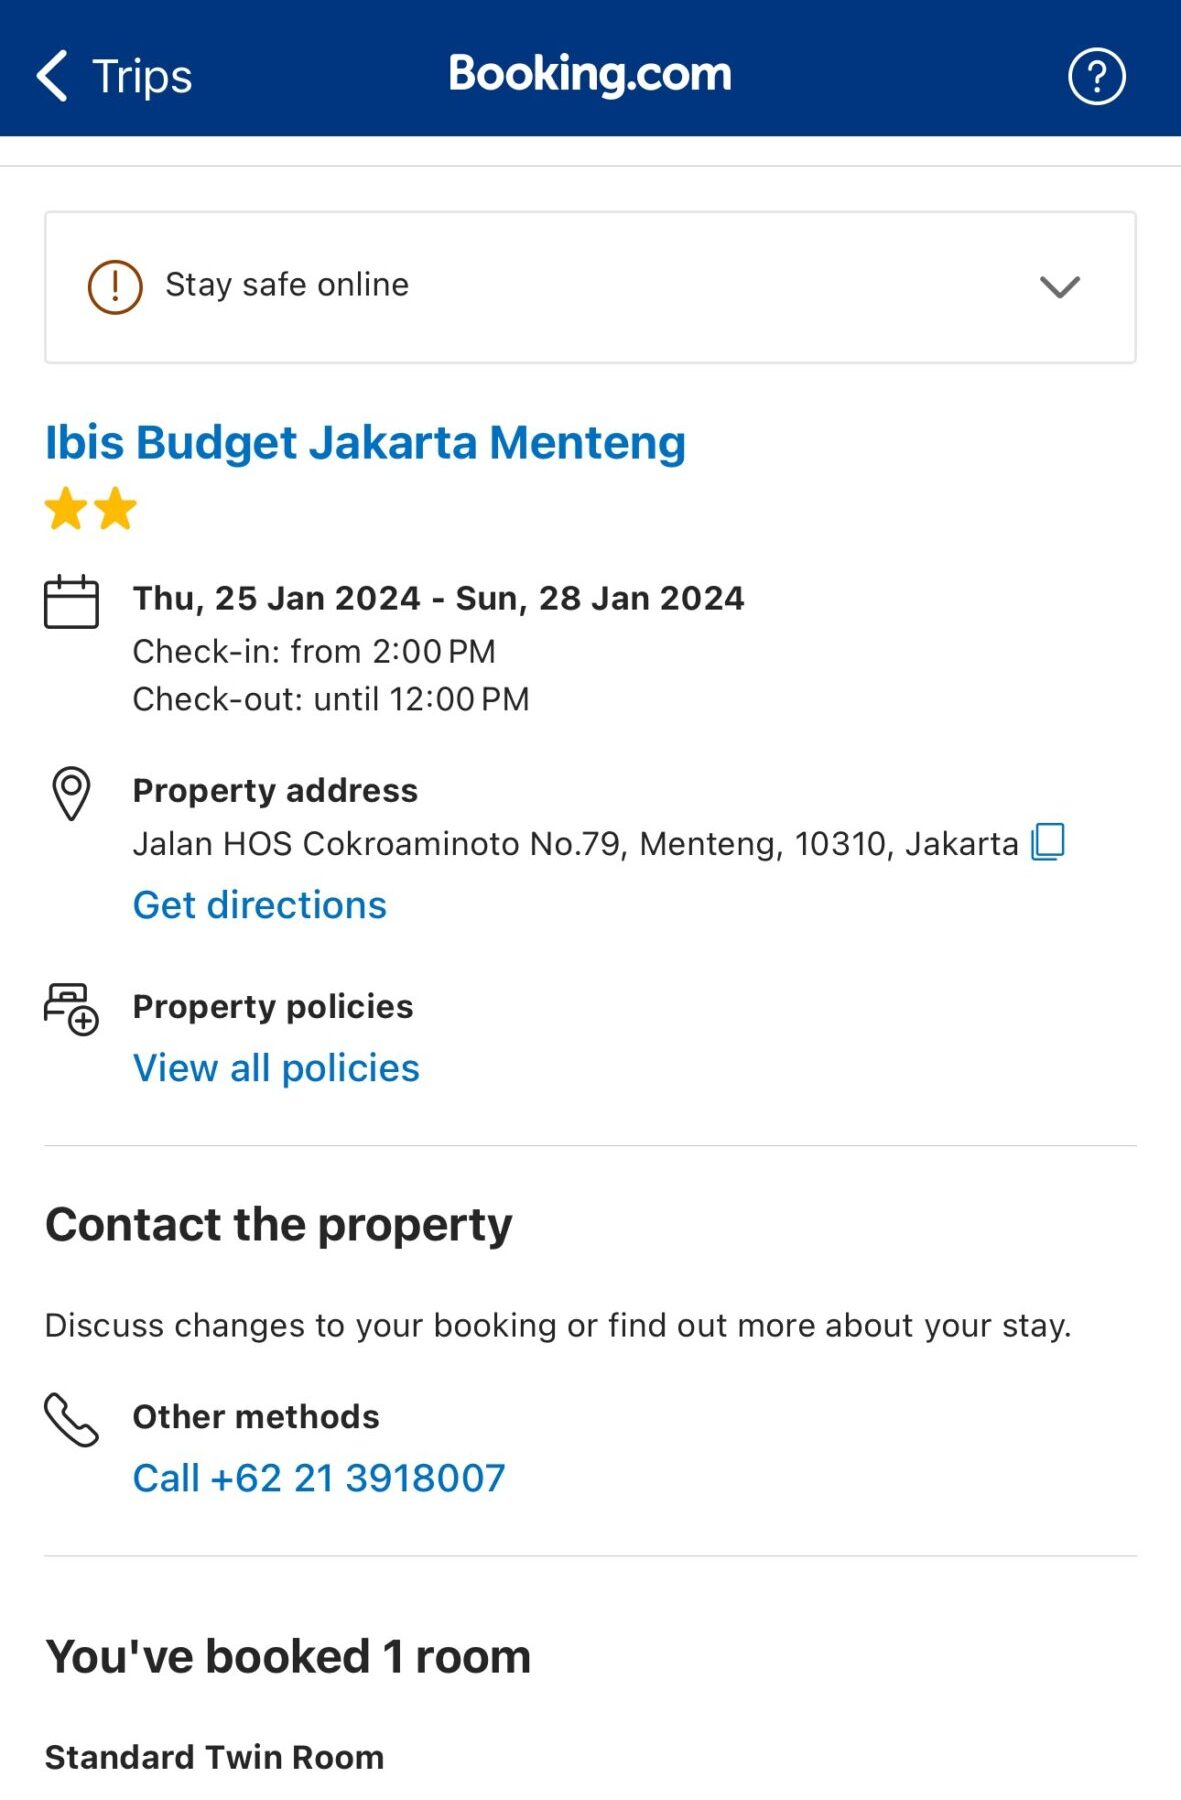Open Ibis Budget Jakarta Menteng property link
The height and width of the screenshot is (1800, 1181).
pos(365,443)
